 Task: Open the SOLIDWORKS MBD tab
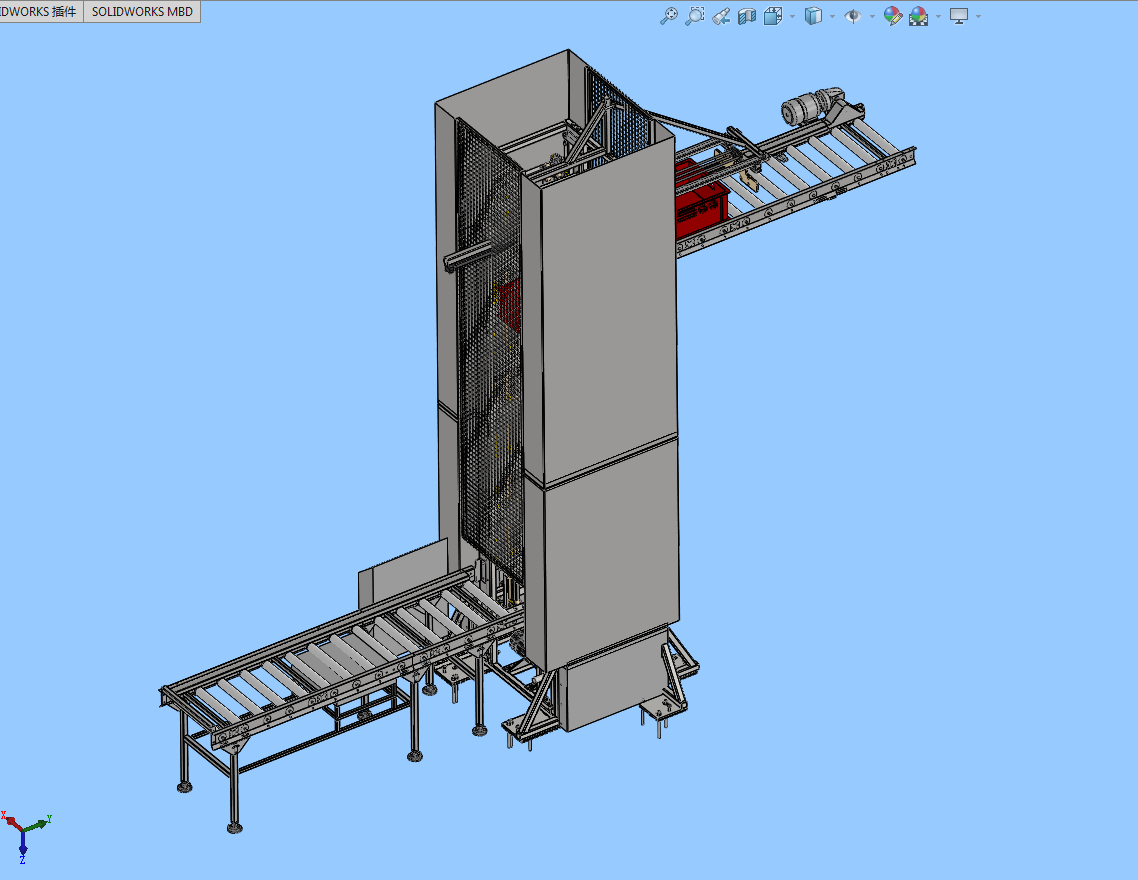(142, 12)
